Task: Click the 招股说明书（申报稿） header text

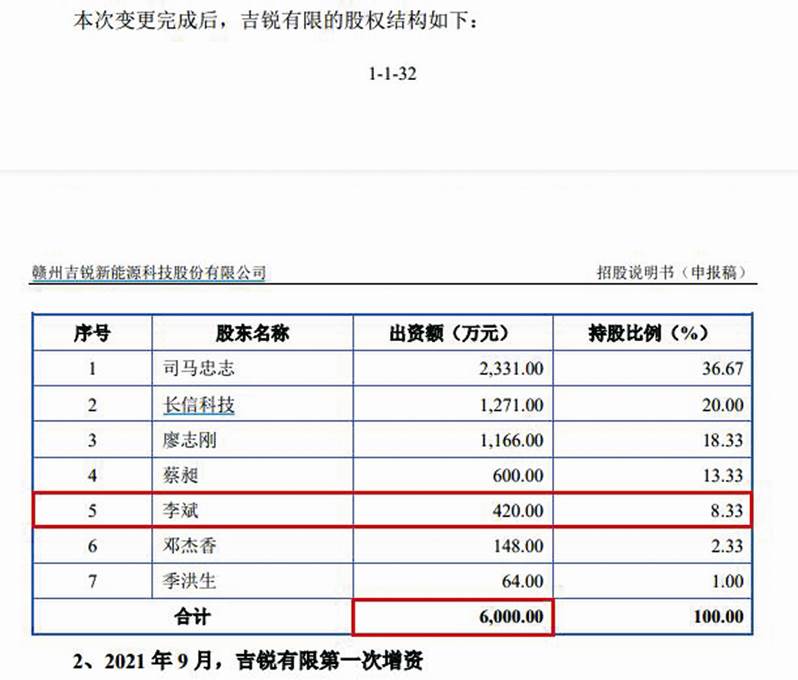Action: 671,272
